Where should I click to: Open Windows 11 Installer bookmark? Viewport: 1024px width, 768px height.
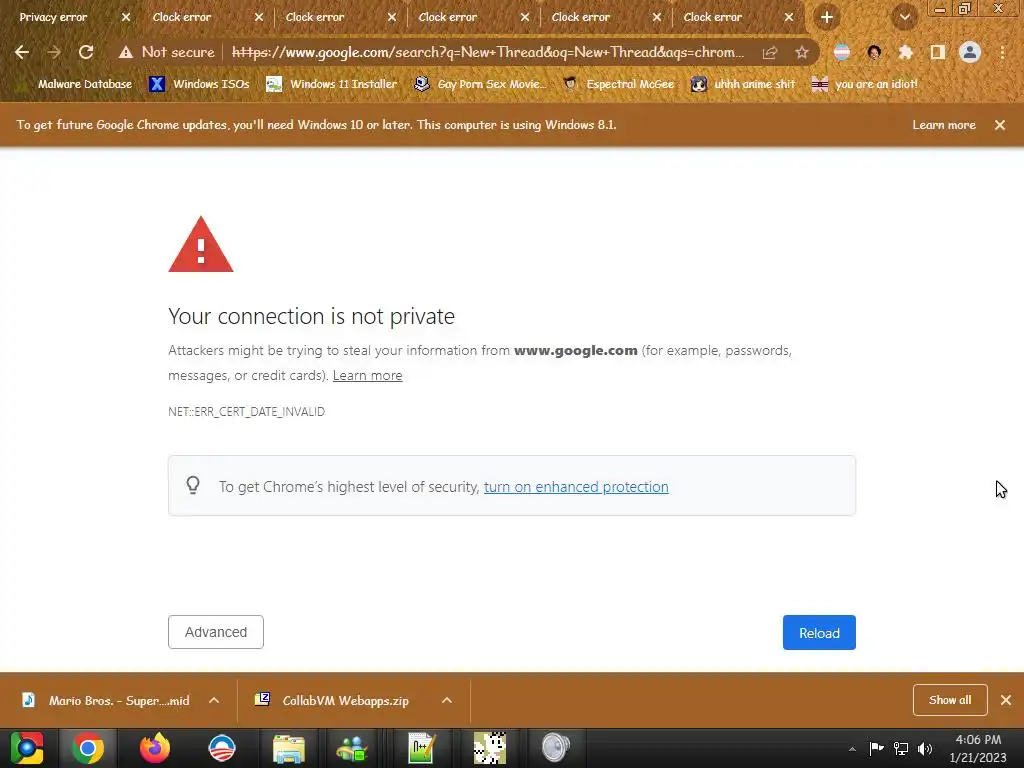coord(332,84)
